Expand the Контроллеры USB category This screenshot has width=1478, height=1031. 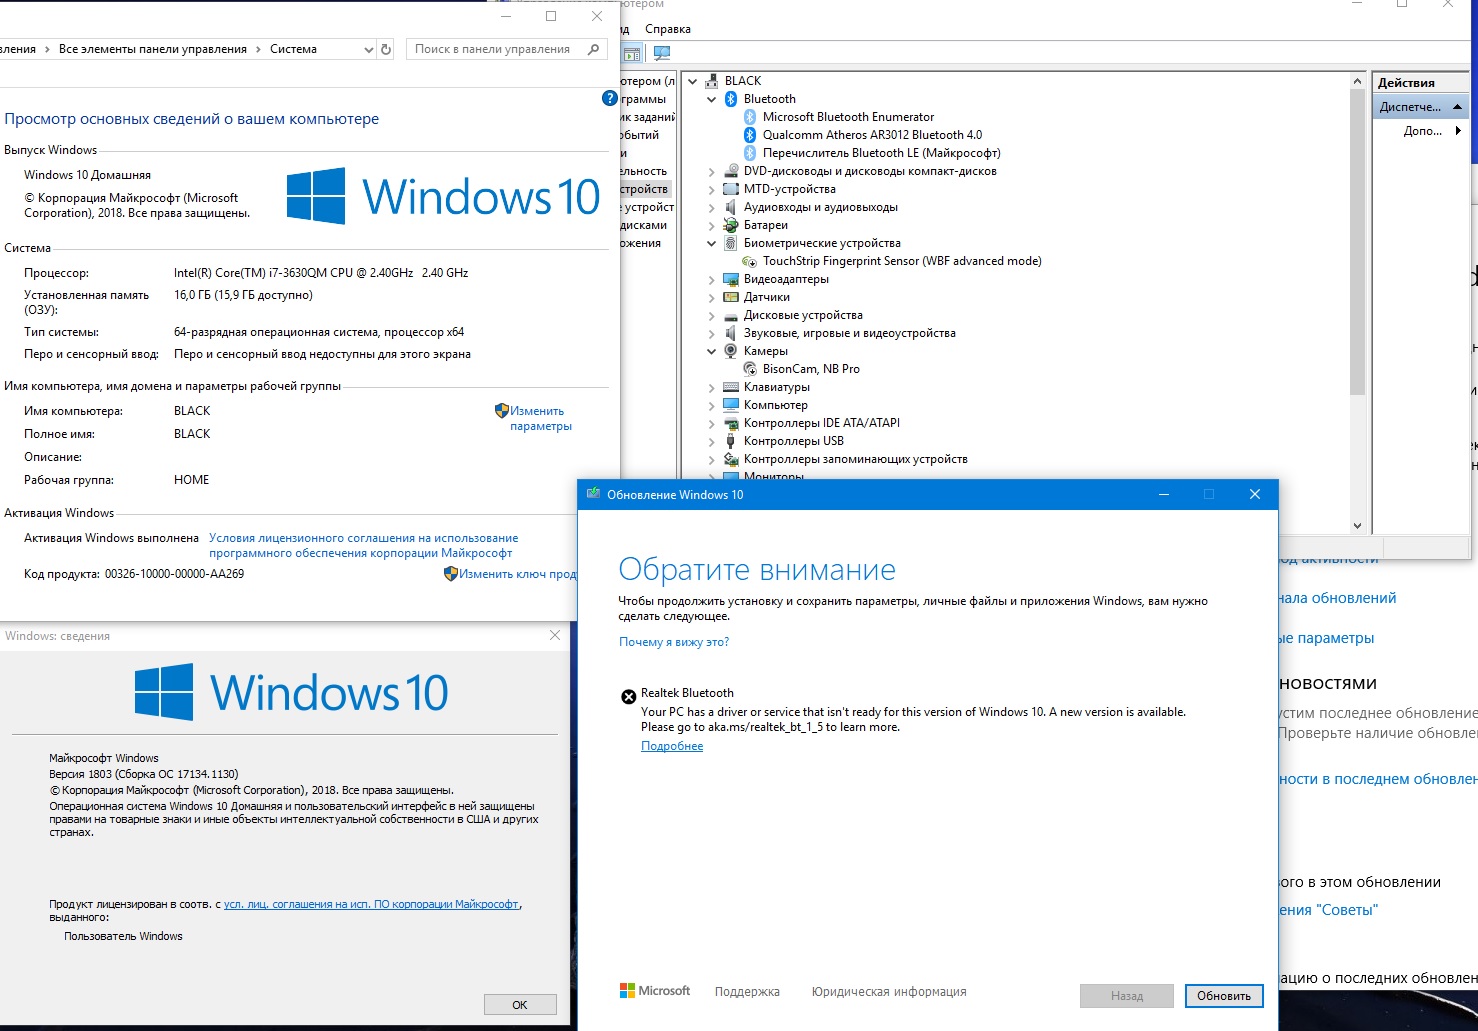tap(712, 441)
